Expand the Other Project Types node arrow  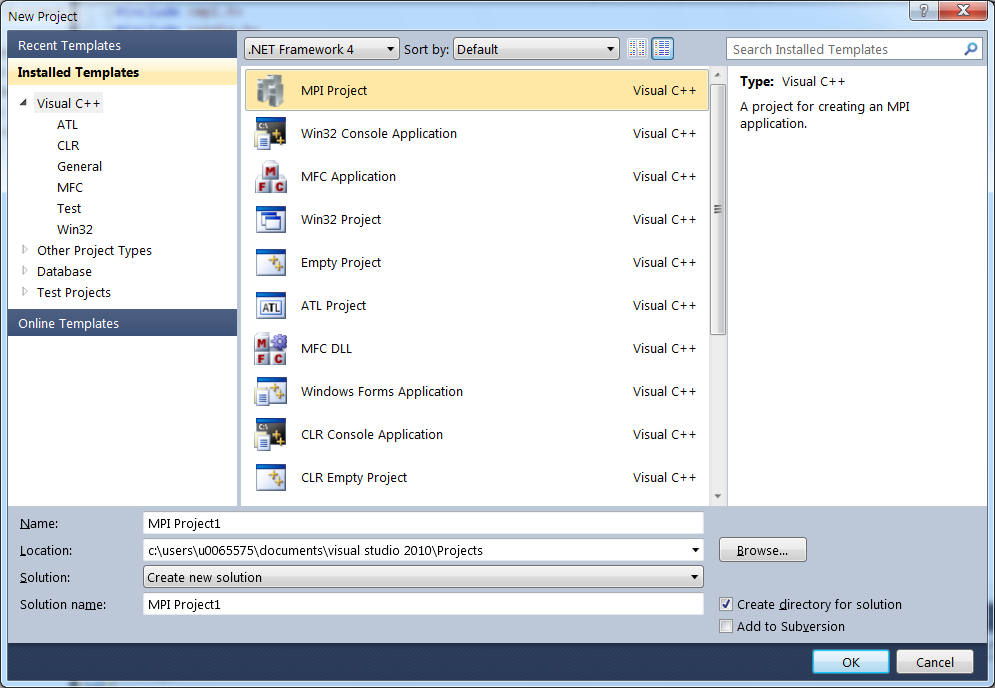[25, 250]
